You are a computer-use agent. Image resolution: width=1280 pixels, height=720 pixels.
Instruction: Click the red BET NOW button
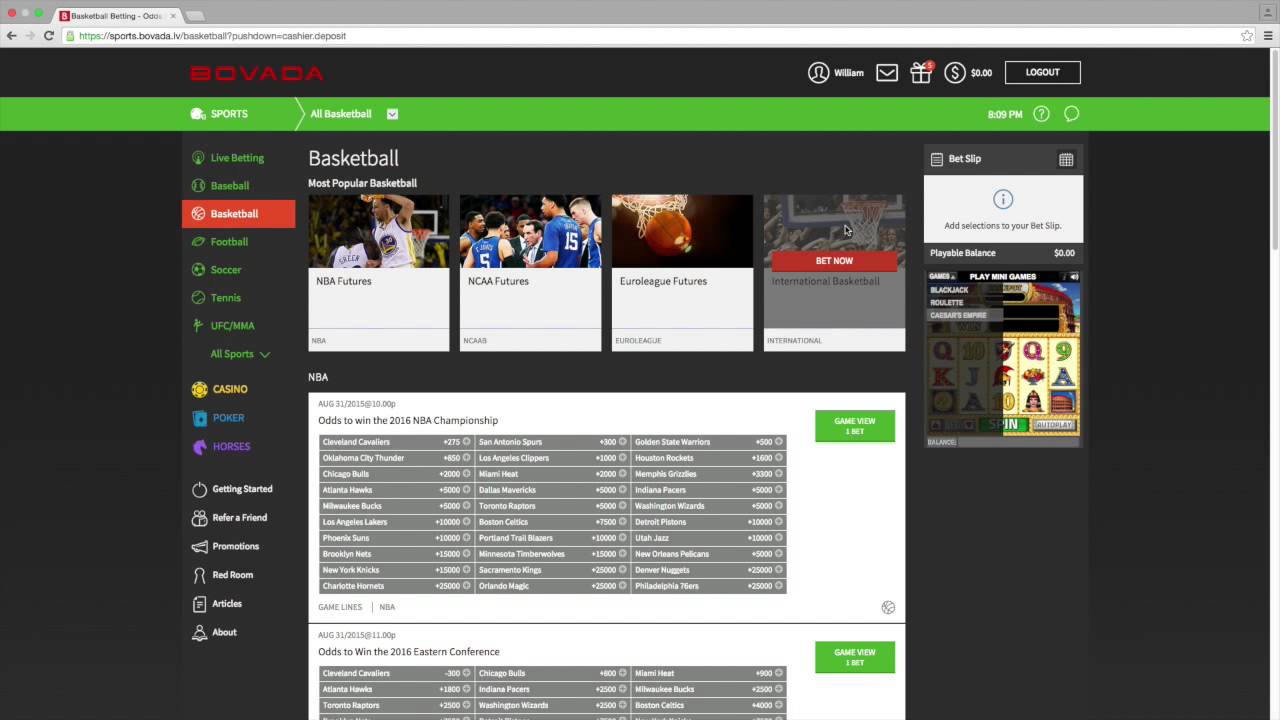click(834, 261)
